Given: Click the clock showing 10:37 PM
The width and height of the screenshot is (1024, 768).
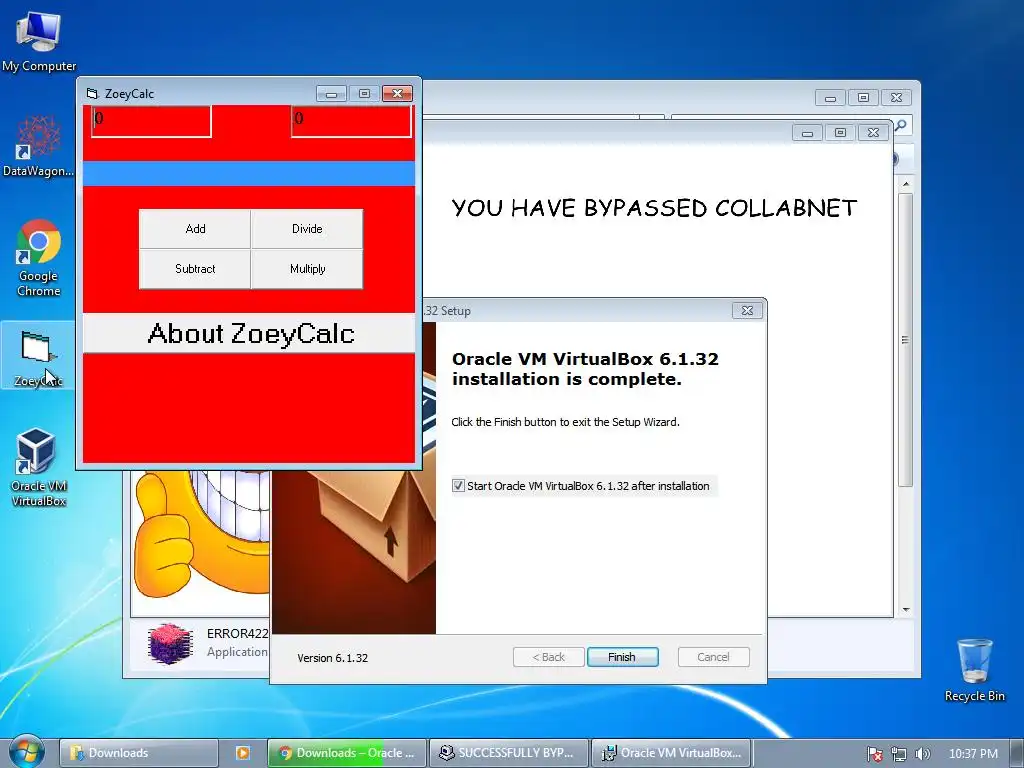Looking at the screenshot, I should point(973,754).
